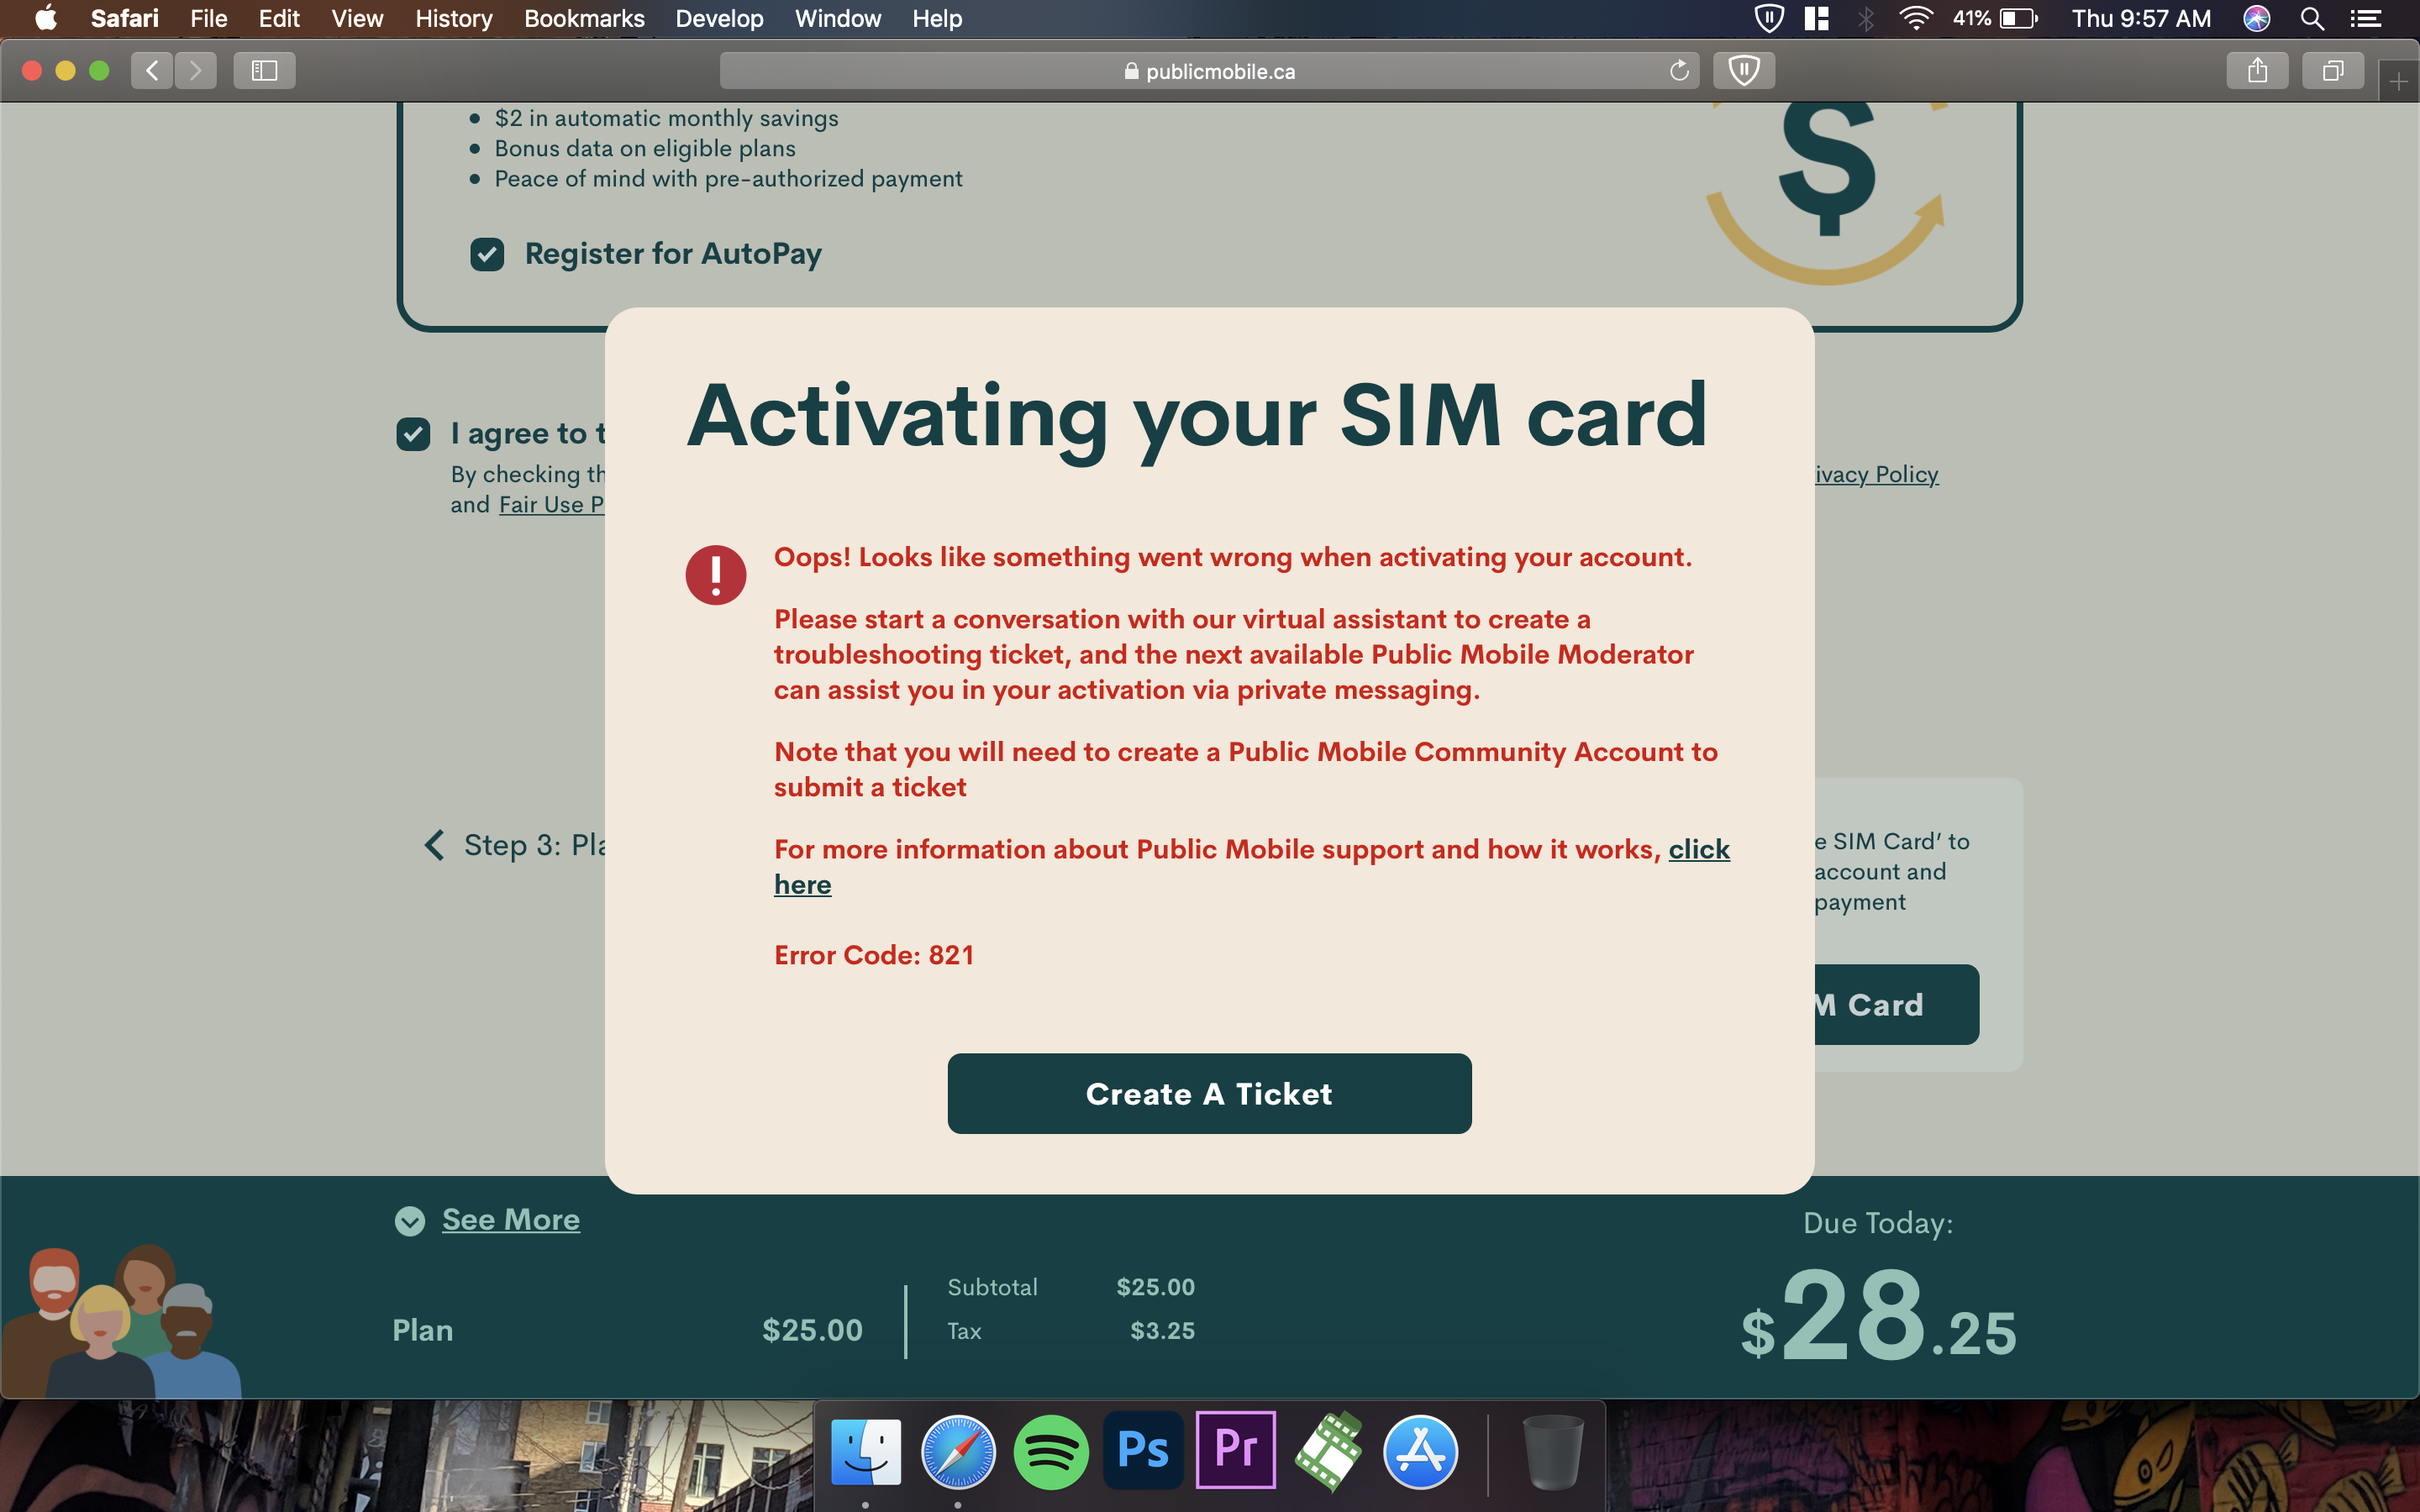Click the Spotify icon in the Dock

point(1052,1451)
